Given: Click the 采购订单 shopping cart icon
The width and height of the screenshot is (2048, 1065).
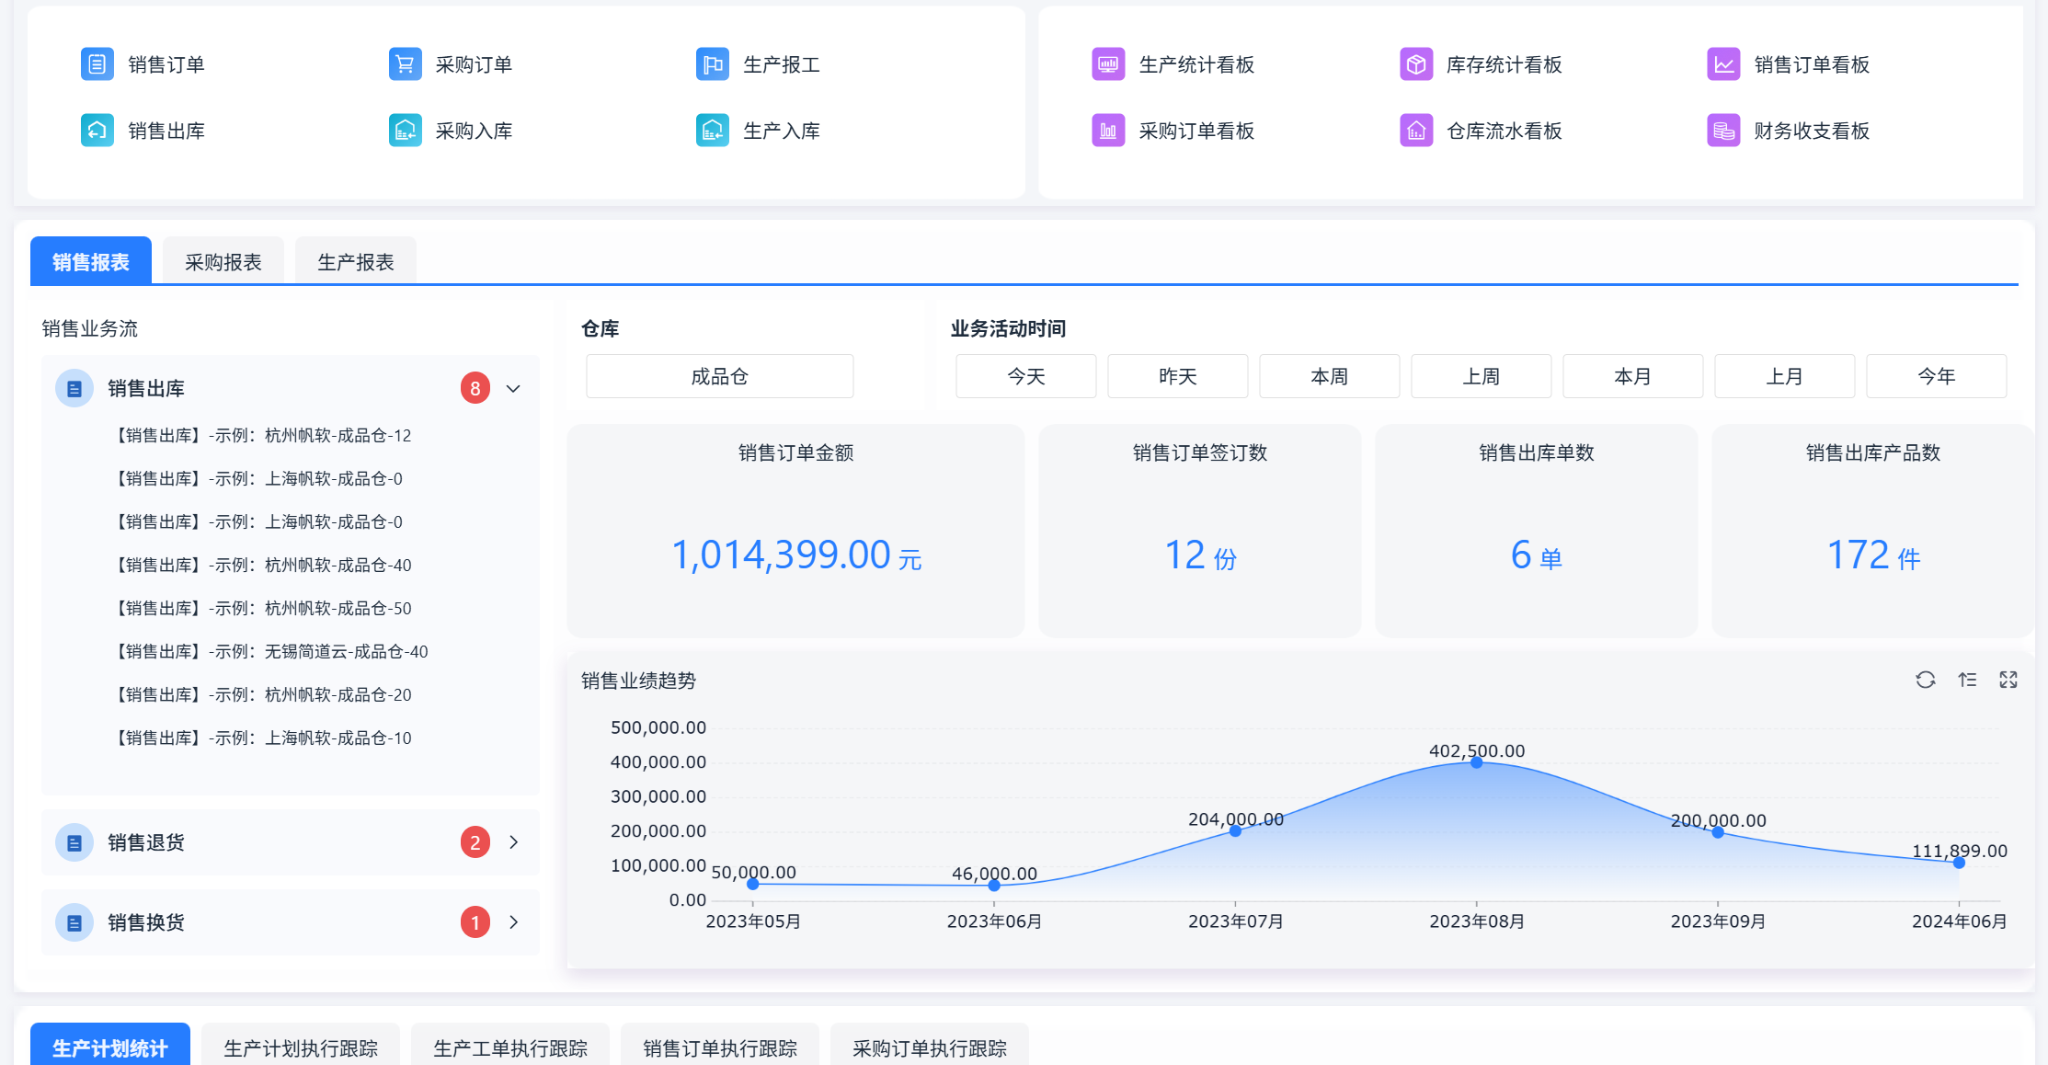Looking at the screenshot, I should point(404,65).
